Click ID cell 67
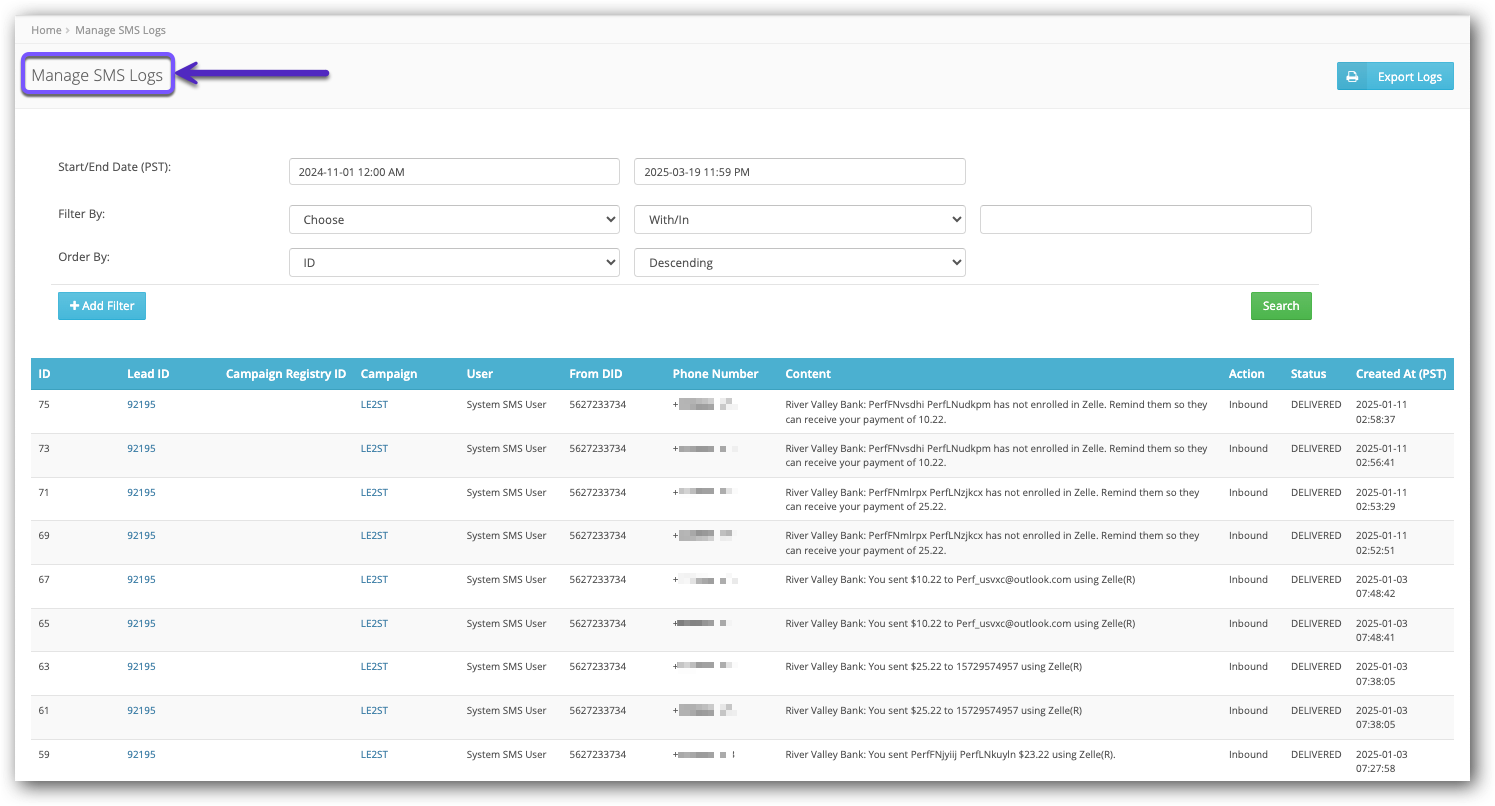This screenshot has width=1495, height=806. coord(44,580)
